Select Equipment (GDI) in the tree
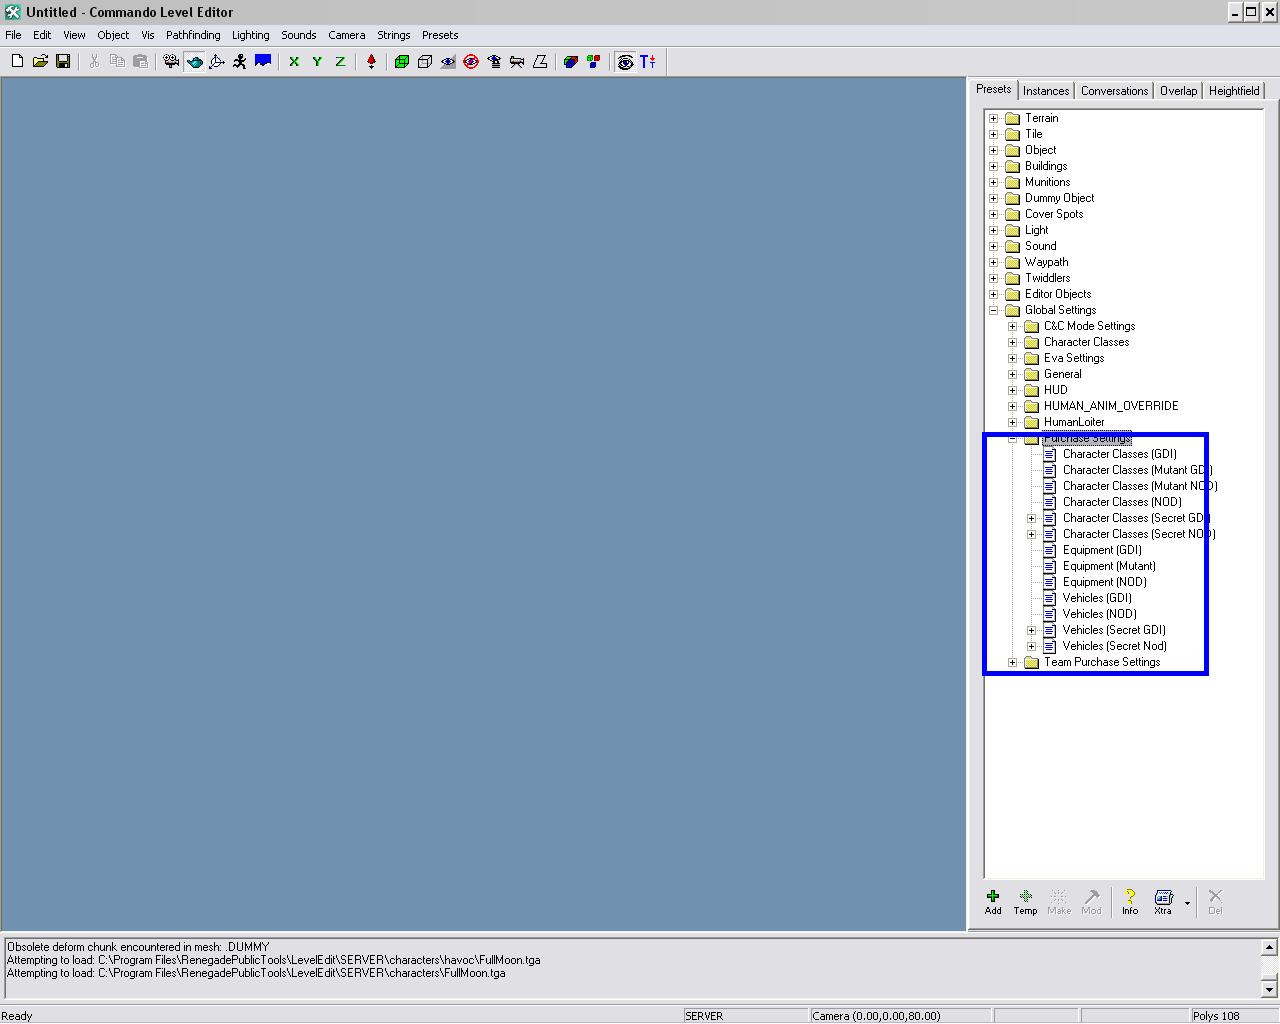 1101,550
